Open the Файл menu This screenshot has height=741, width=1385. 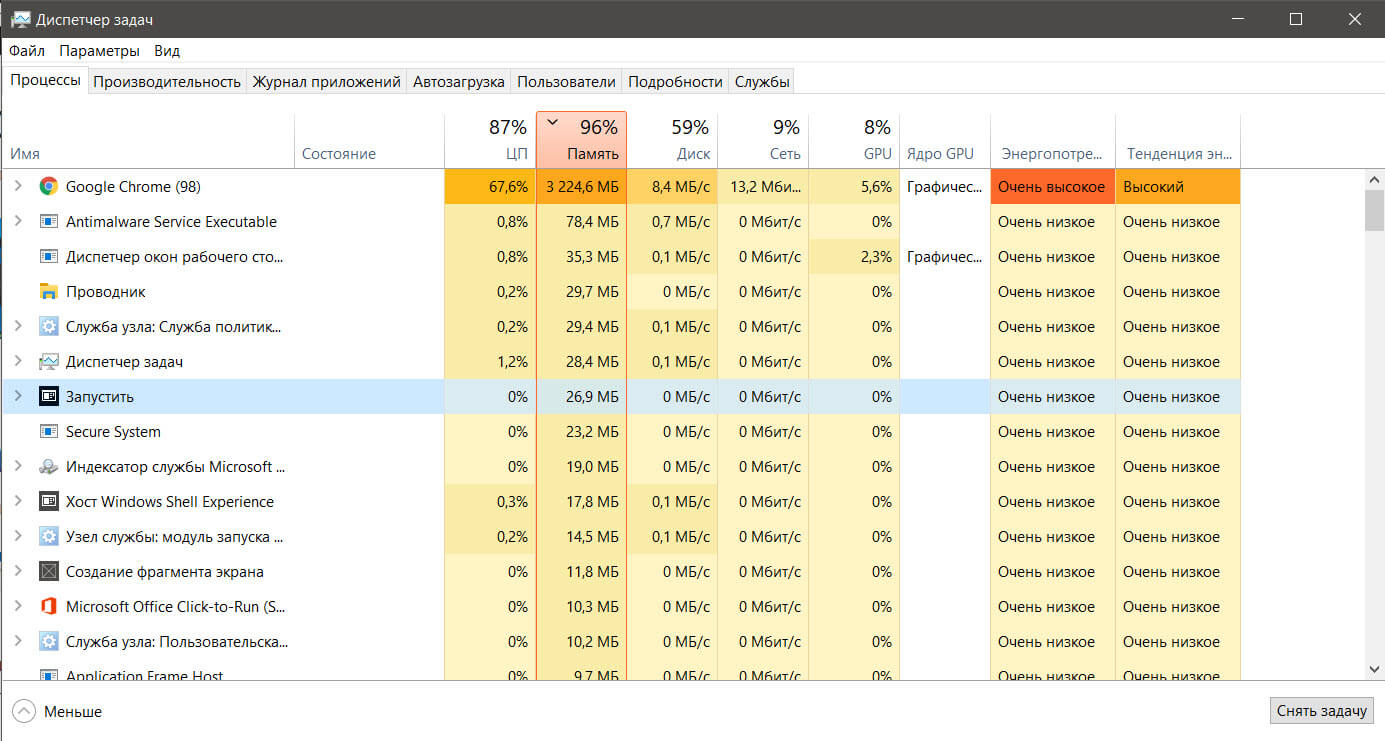(x=27, y=51)
